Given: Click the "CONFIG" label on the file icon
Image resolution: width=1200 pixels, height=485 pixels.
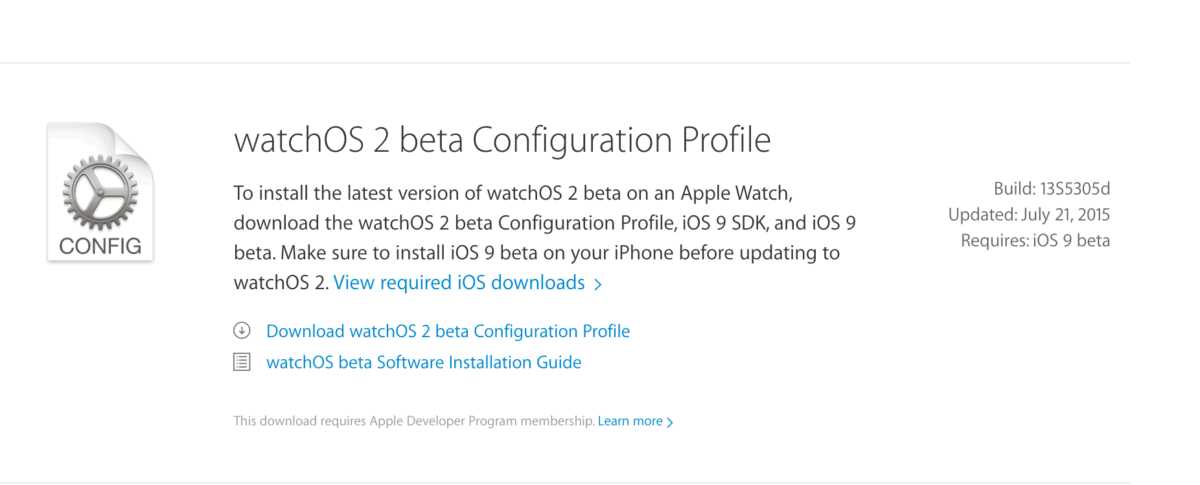Looking at the screenshot, I should (x=100, y=245).
